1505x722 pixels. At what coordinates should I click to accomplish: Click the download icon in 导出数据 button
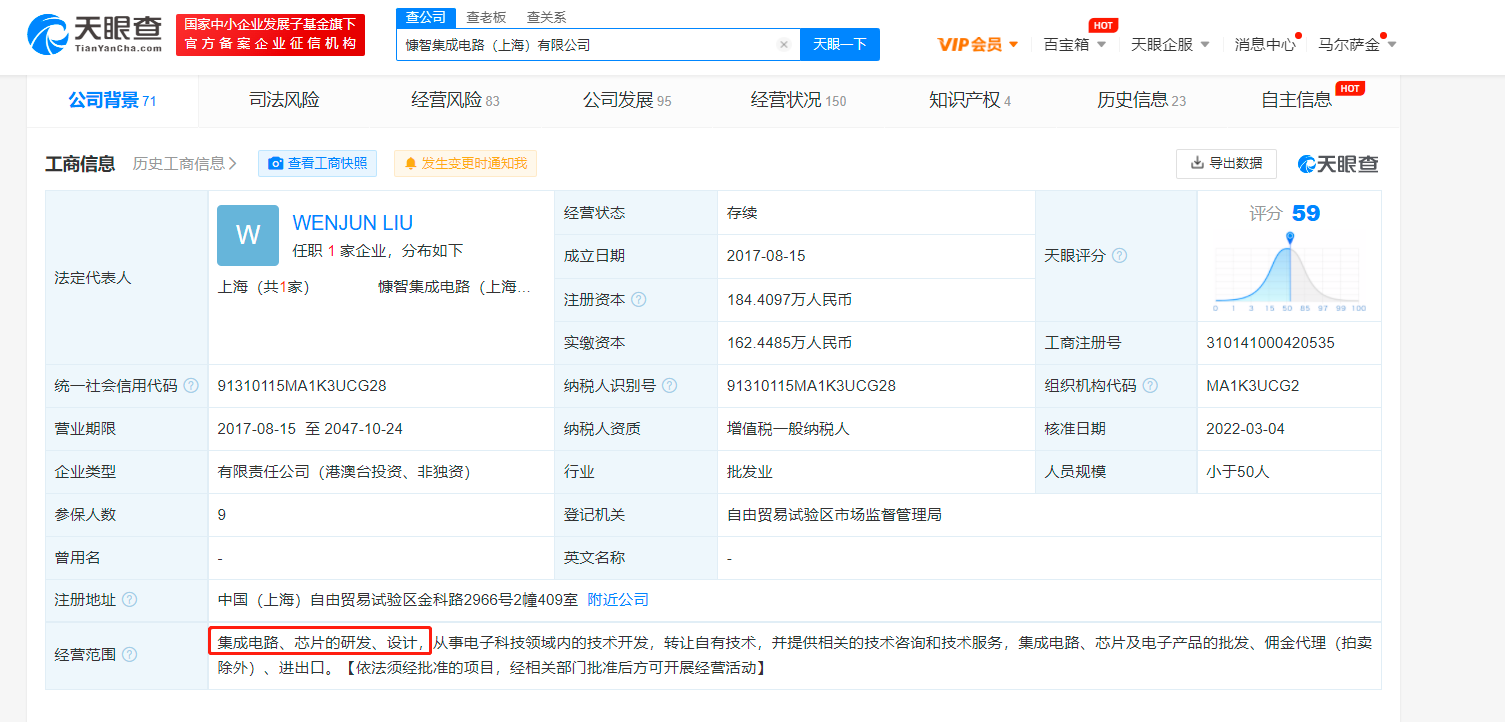coord(1196,162)
